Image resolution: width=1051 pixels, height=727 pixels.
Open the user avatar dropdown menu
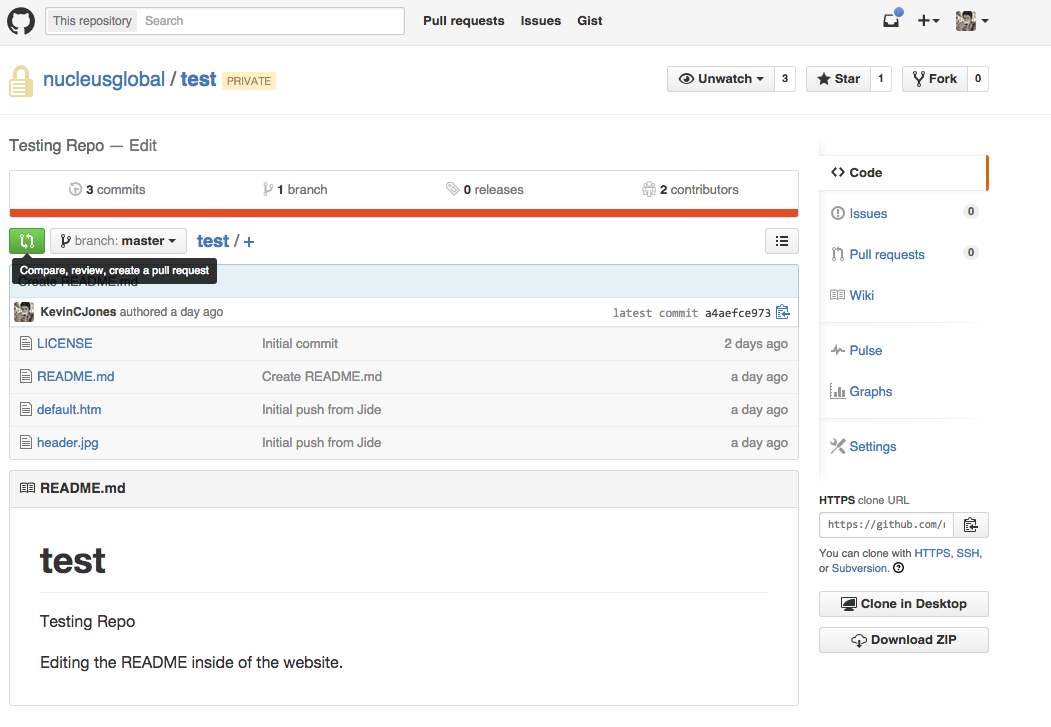972,21
